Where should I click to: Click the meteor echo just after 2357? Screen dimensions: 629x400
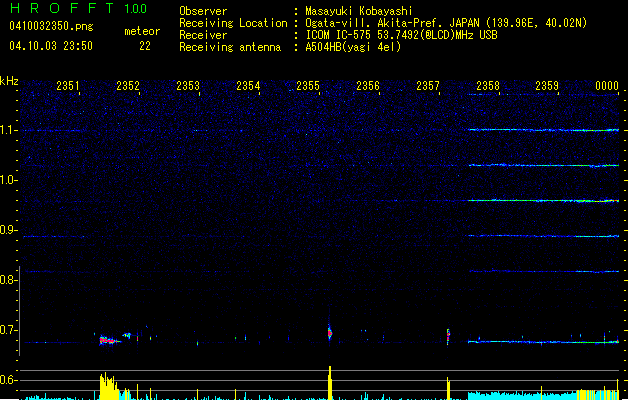click(448, 336)
